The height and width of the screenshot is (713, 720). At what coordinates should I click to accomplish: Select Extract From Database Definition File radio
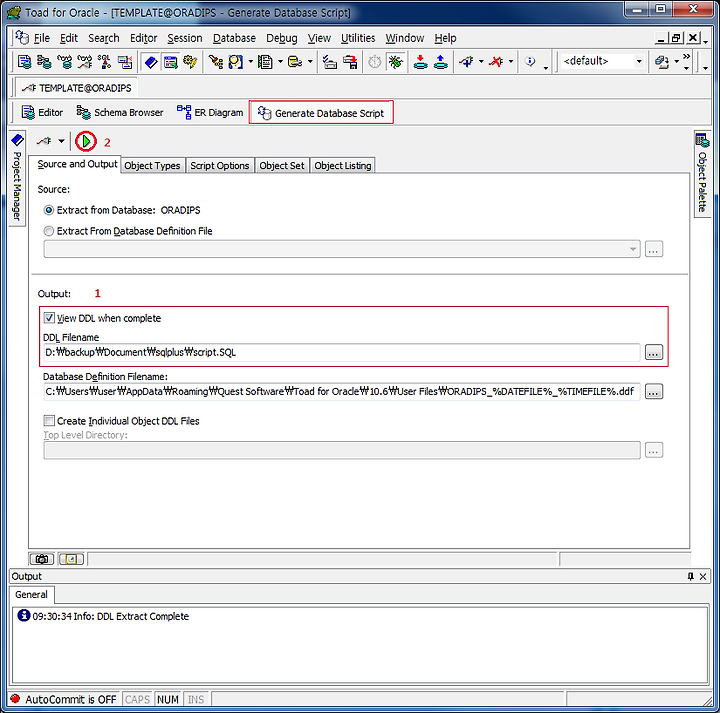pos(48,231)
